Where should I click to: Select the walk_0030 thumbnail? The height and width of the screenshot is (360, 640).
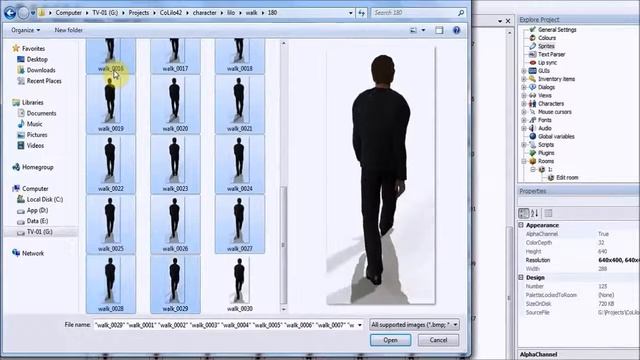click(x=240, y=284)
